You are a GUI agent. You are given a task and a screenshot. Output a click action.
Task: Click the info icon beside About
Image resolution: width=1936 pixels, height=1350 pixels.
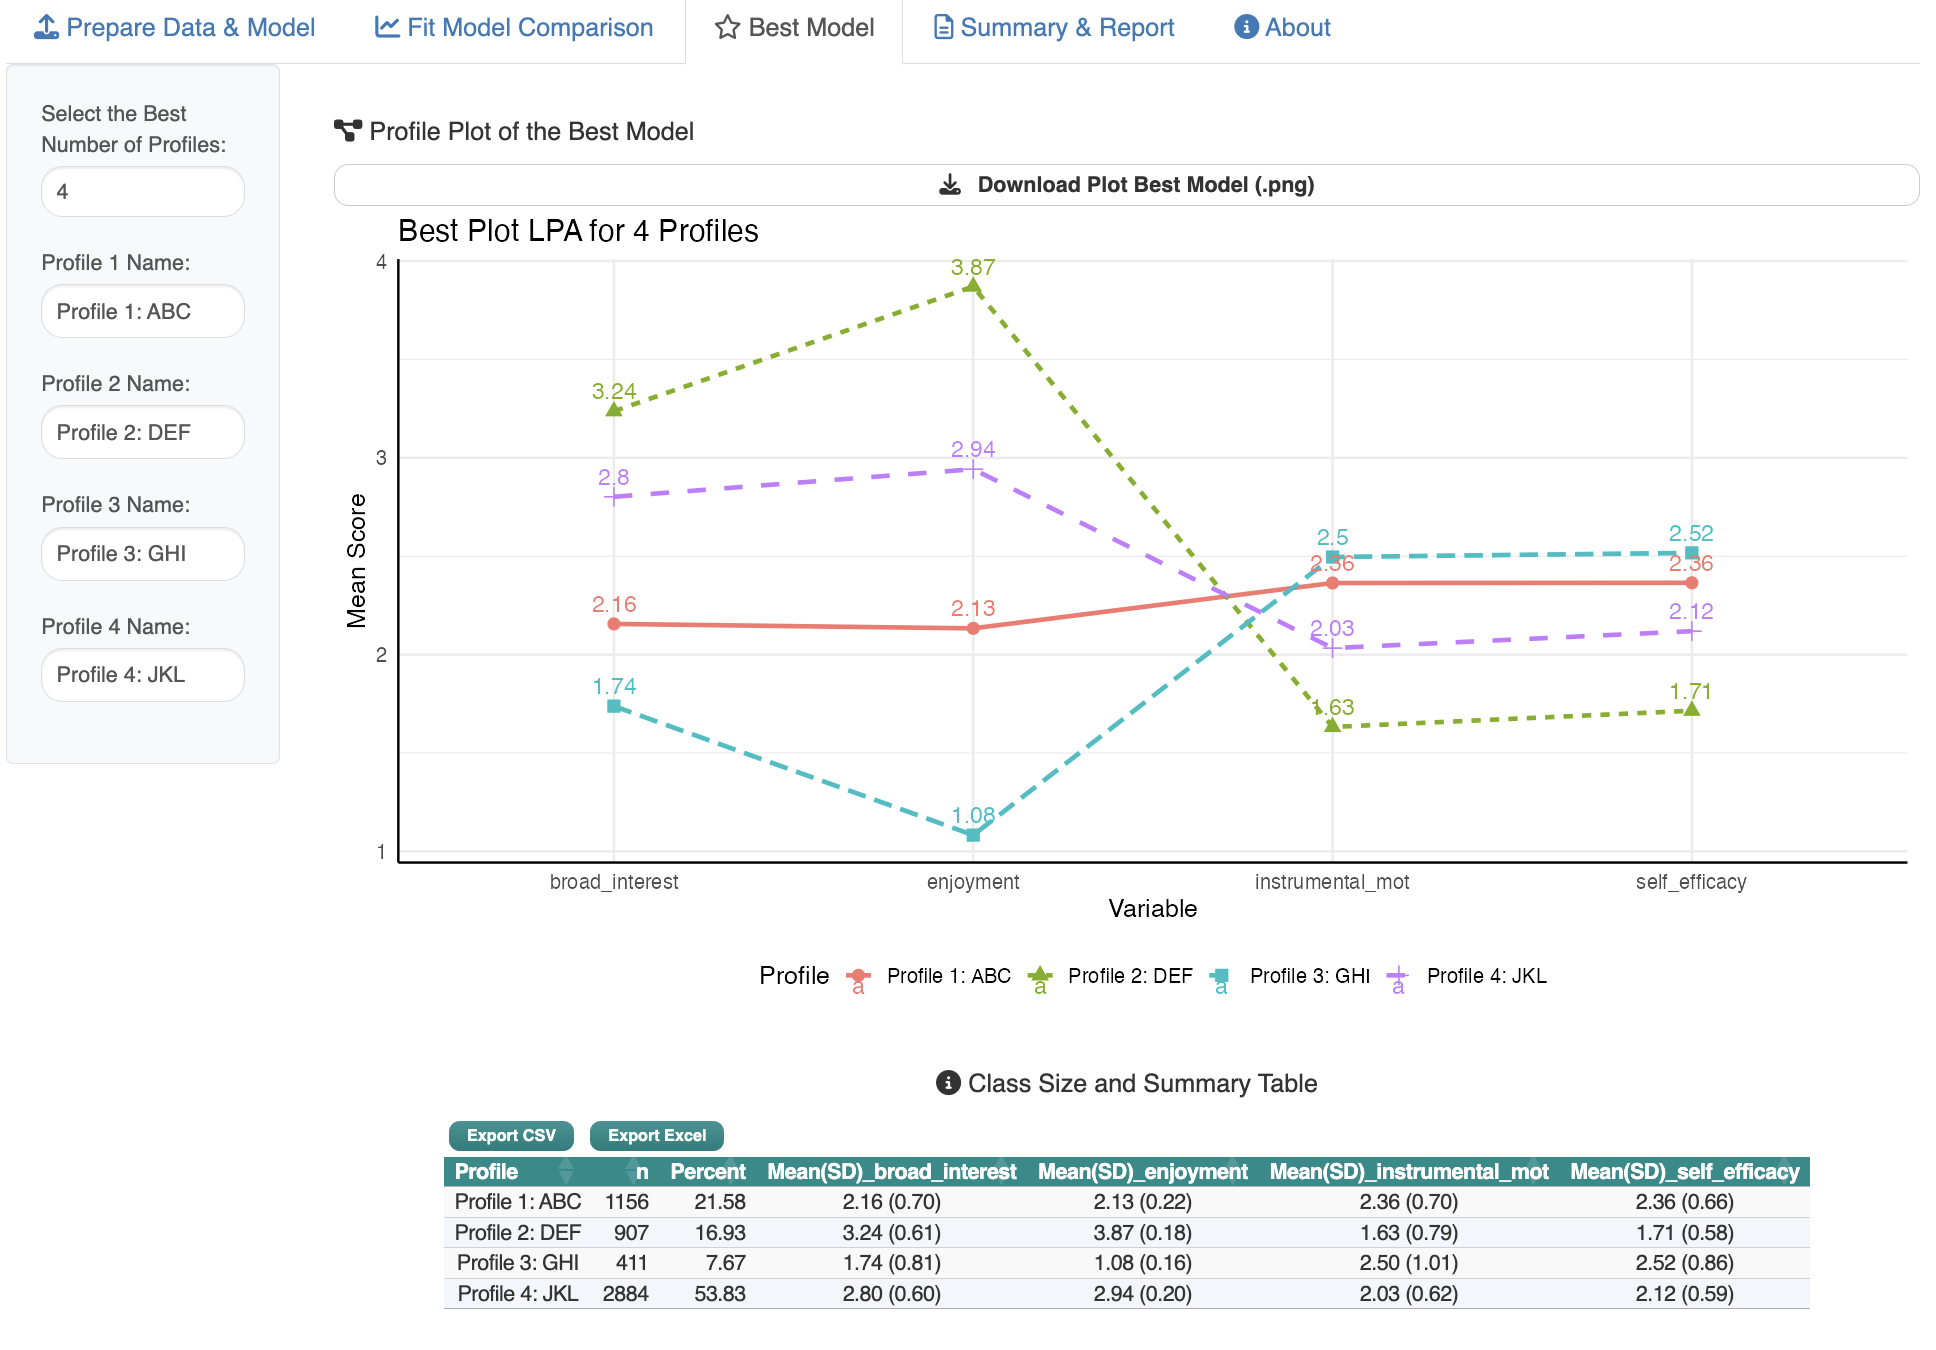[1246, 27]
